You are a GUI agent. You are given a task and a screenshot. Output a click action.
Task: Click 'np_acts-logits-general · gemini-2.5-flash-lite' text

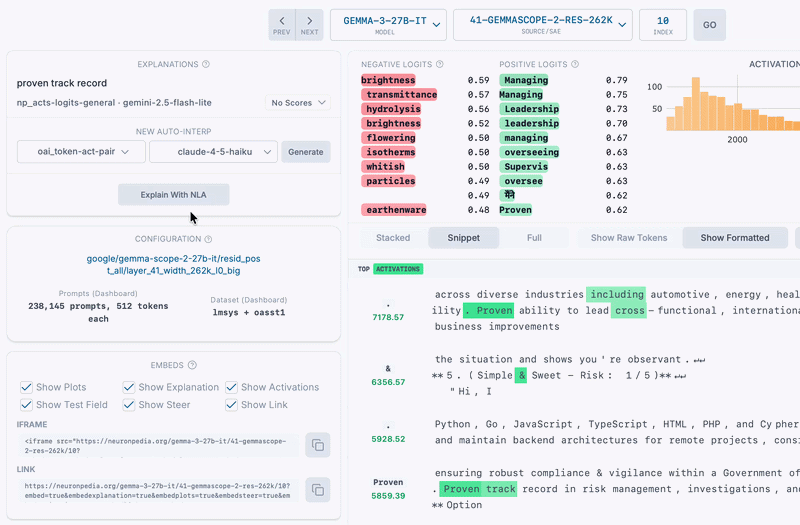(x=114, y=103)
